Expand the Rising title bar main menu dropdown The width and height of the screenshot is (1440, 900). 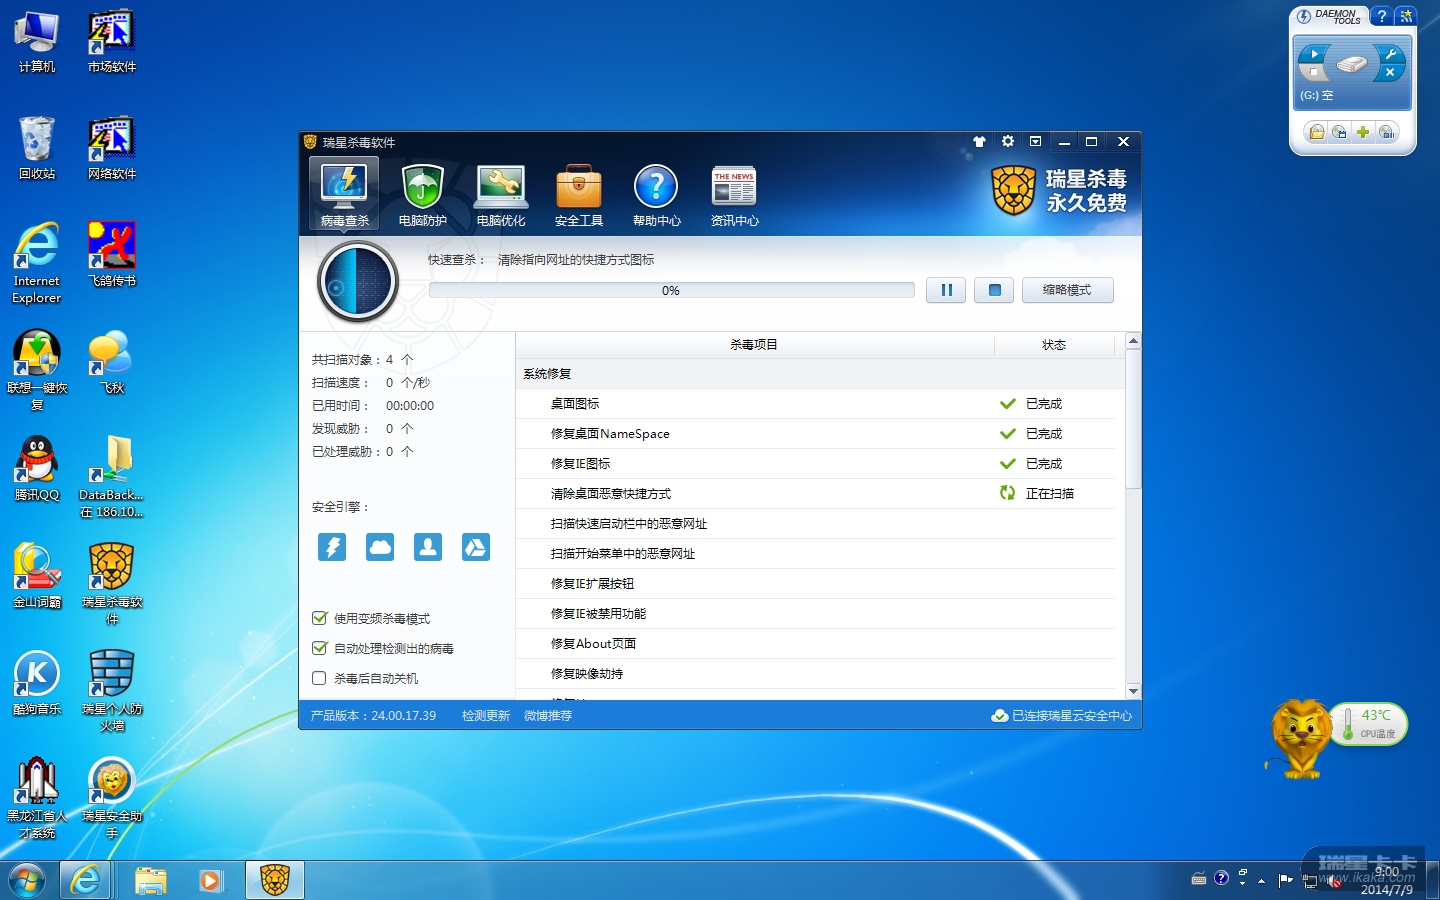(1036, 142)
